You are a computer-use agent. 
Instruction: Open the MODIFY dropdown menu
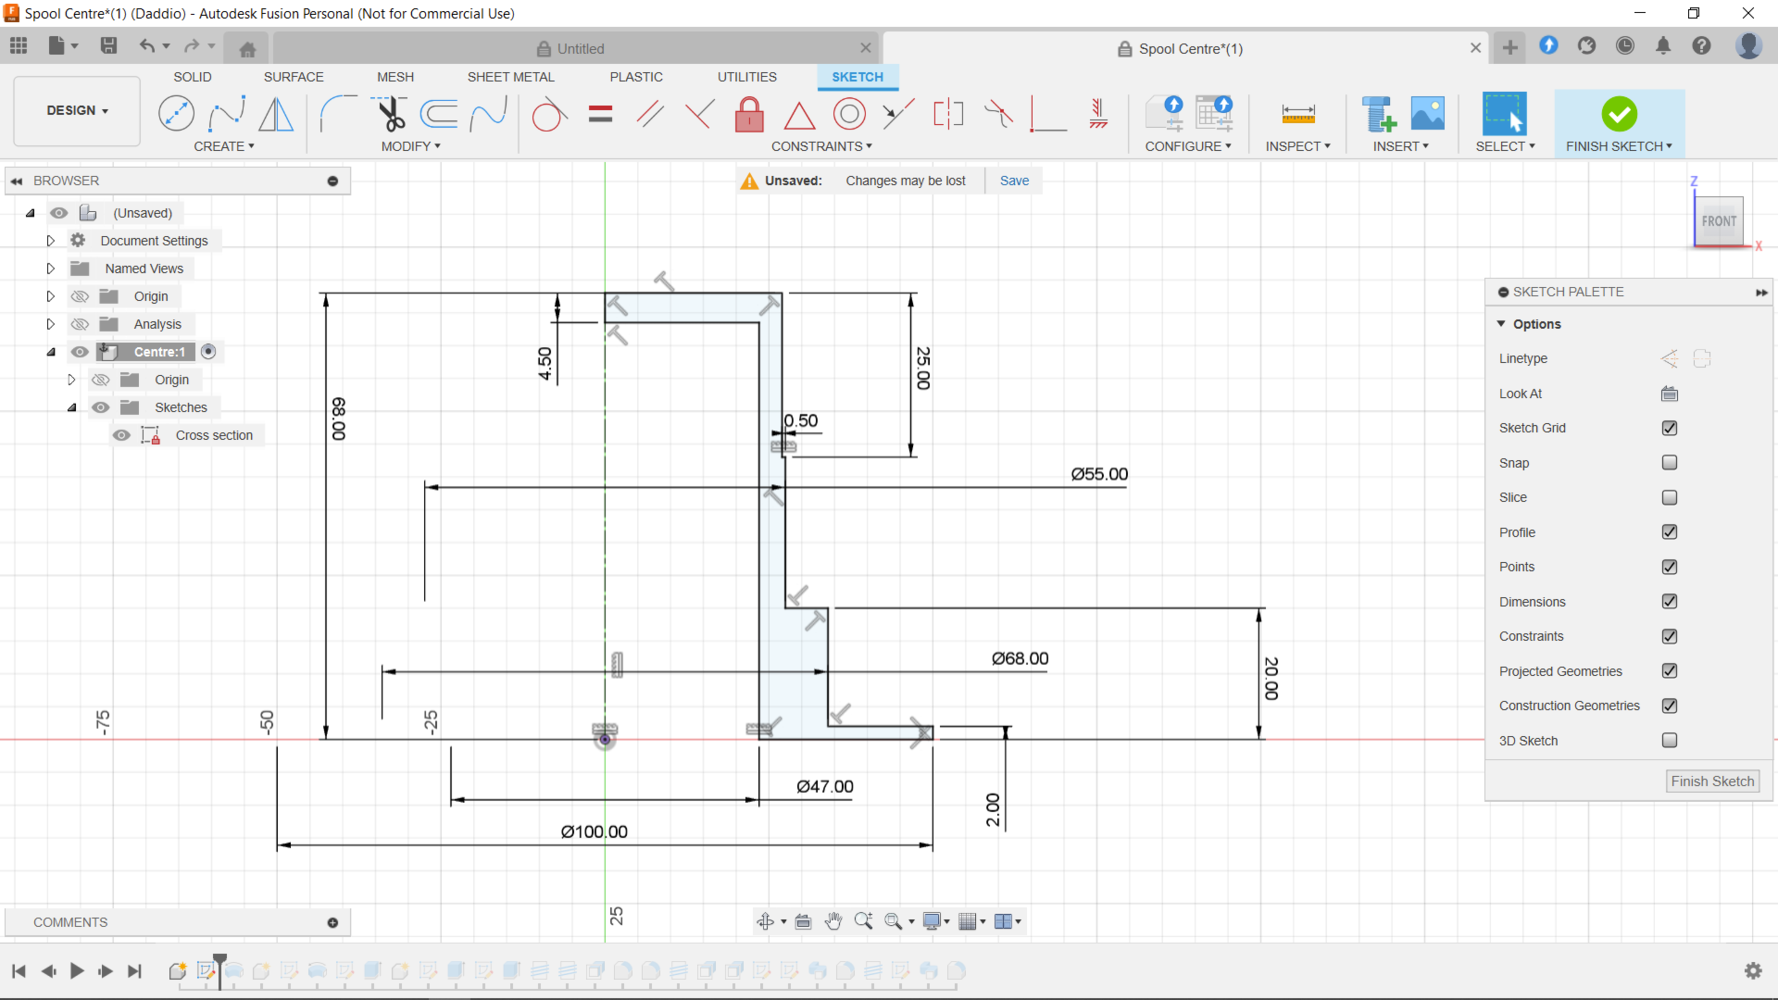pos(410,146)
